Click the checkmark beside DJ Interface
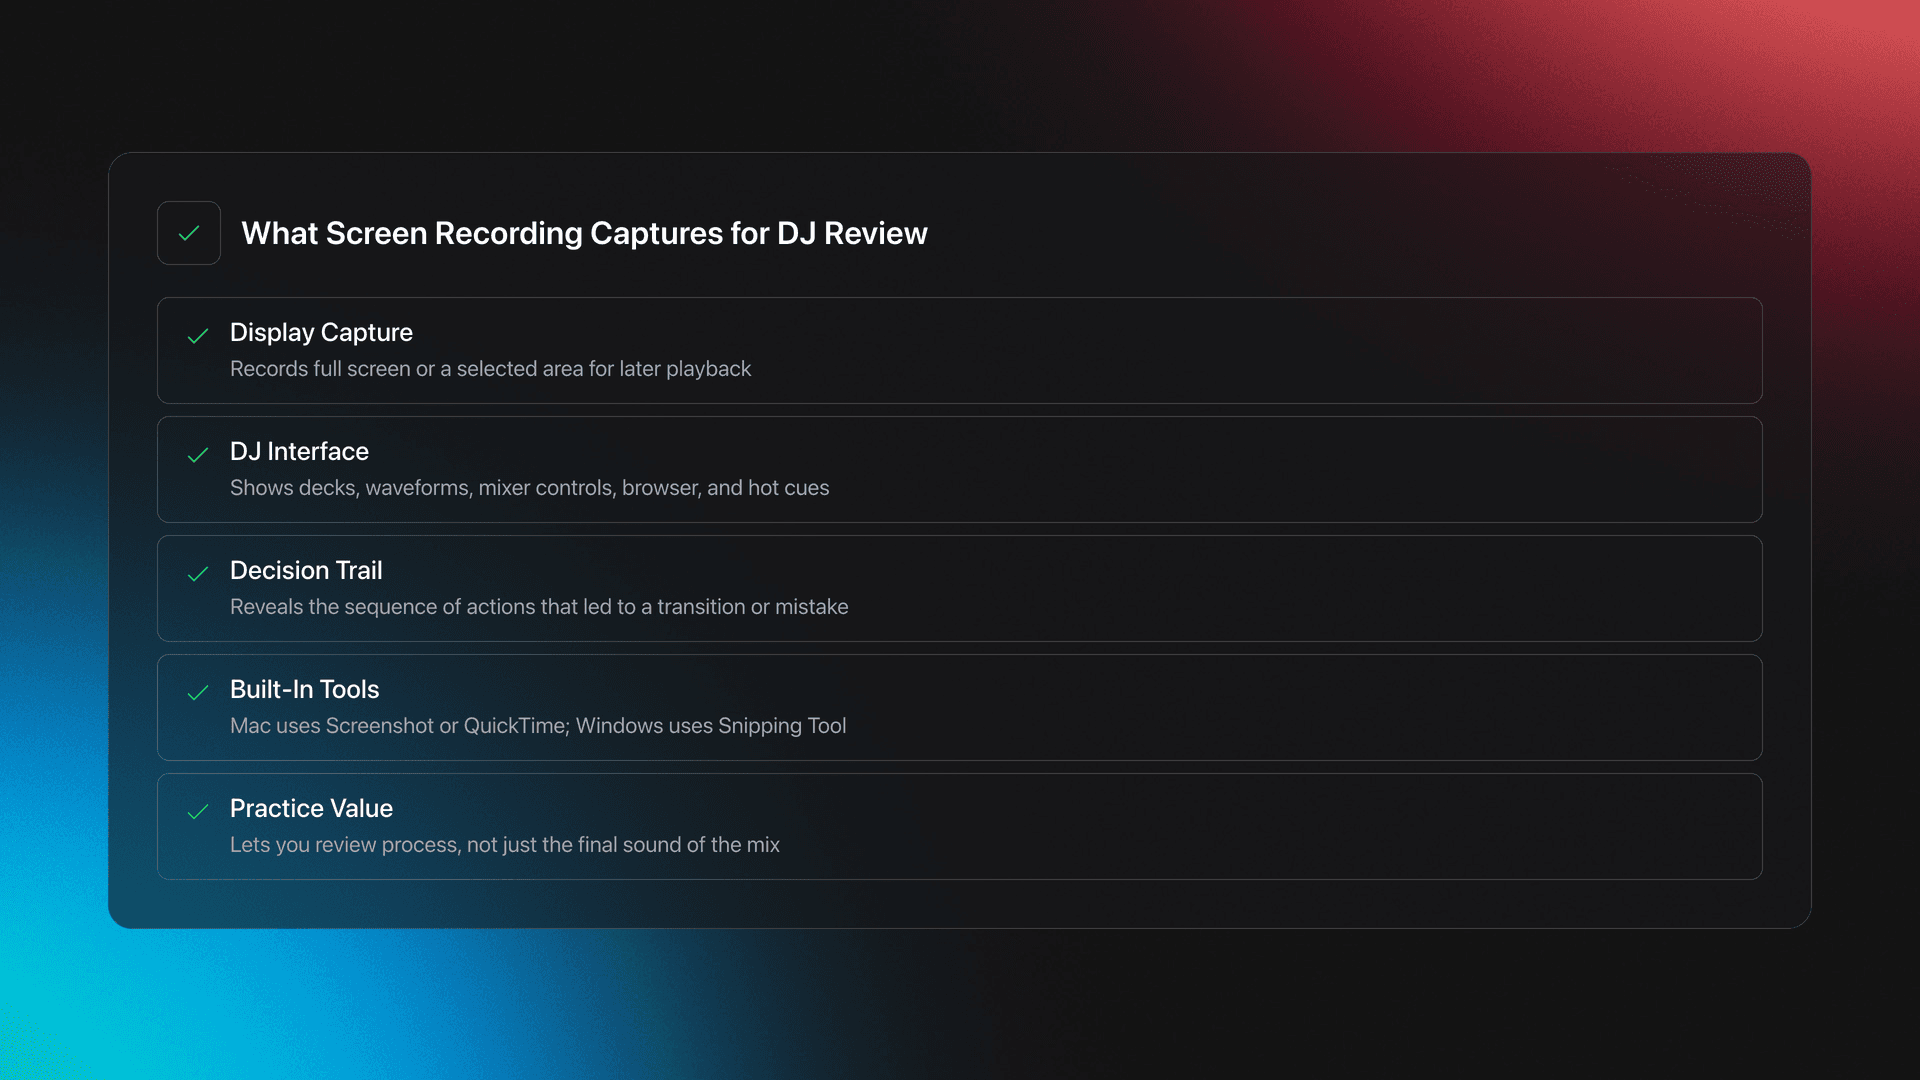The height and width of the screenshot is (1080, 1920). [x=199, y=456]
